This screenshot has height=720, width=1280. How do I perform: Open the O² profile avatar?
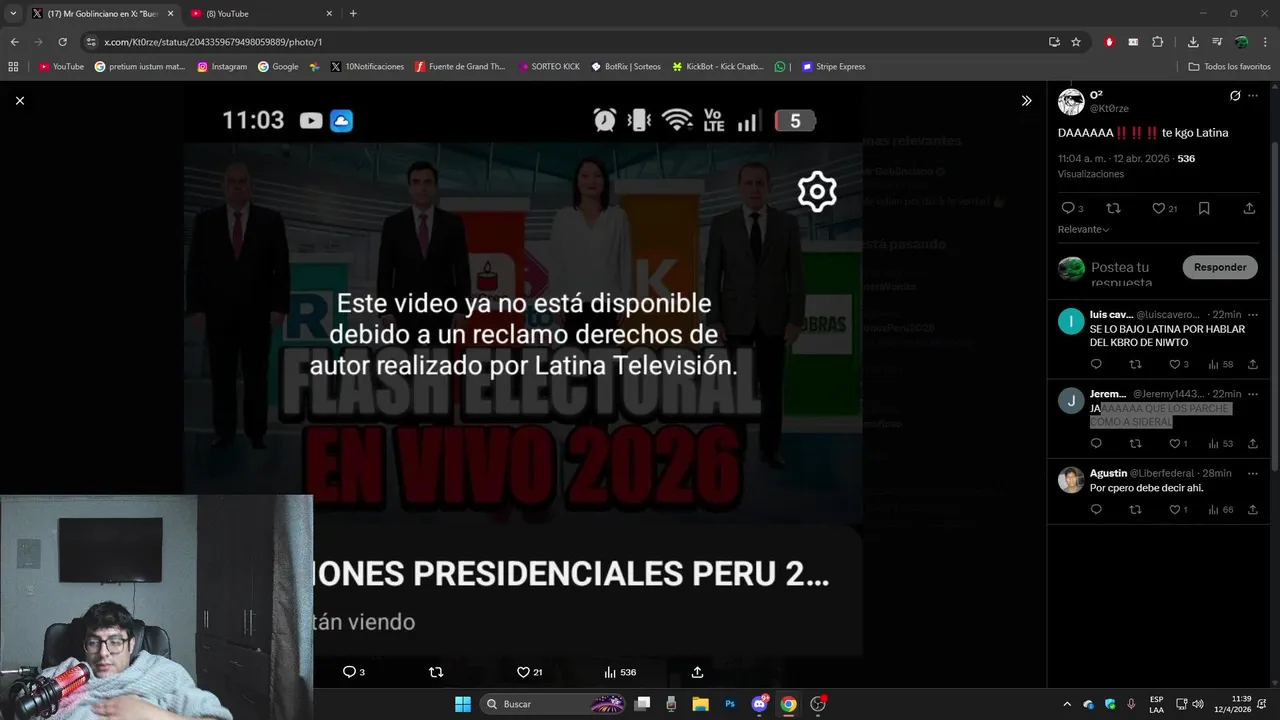tap(1071, 101)
